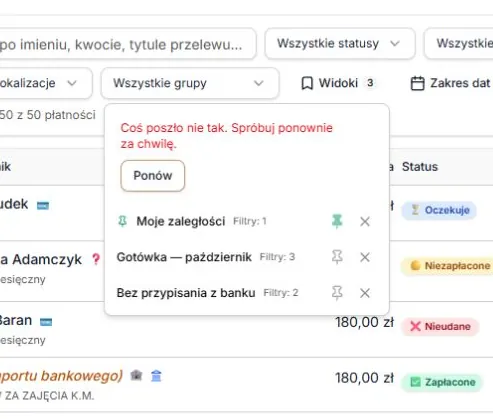Image resolution: width=493 pixels, height=419 pixels.
Task: Click the Ponów retry button
Action: (153, 176)
